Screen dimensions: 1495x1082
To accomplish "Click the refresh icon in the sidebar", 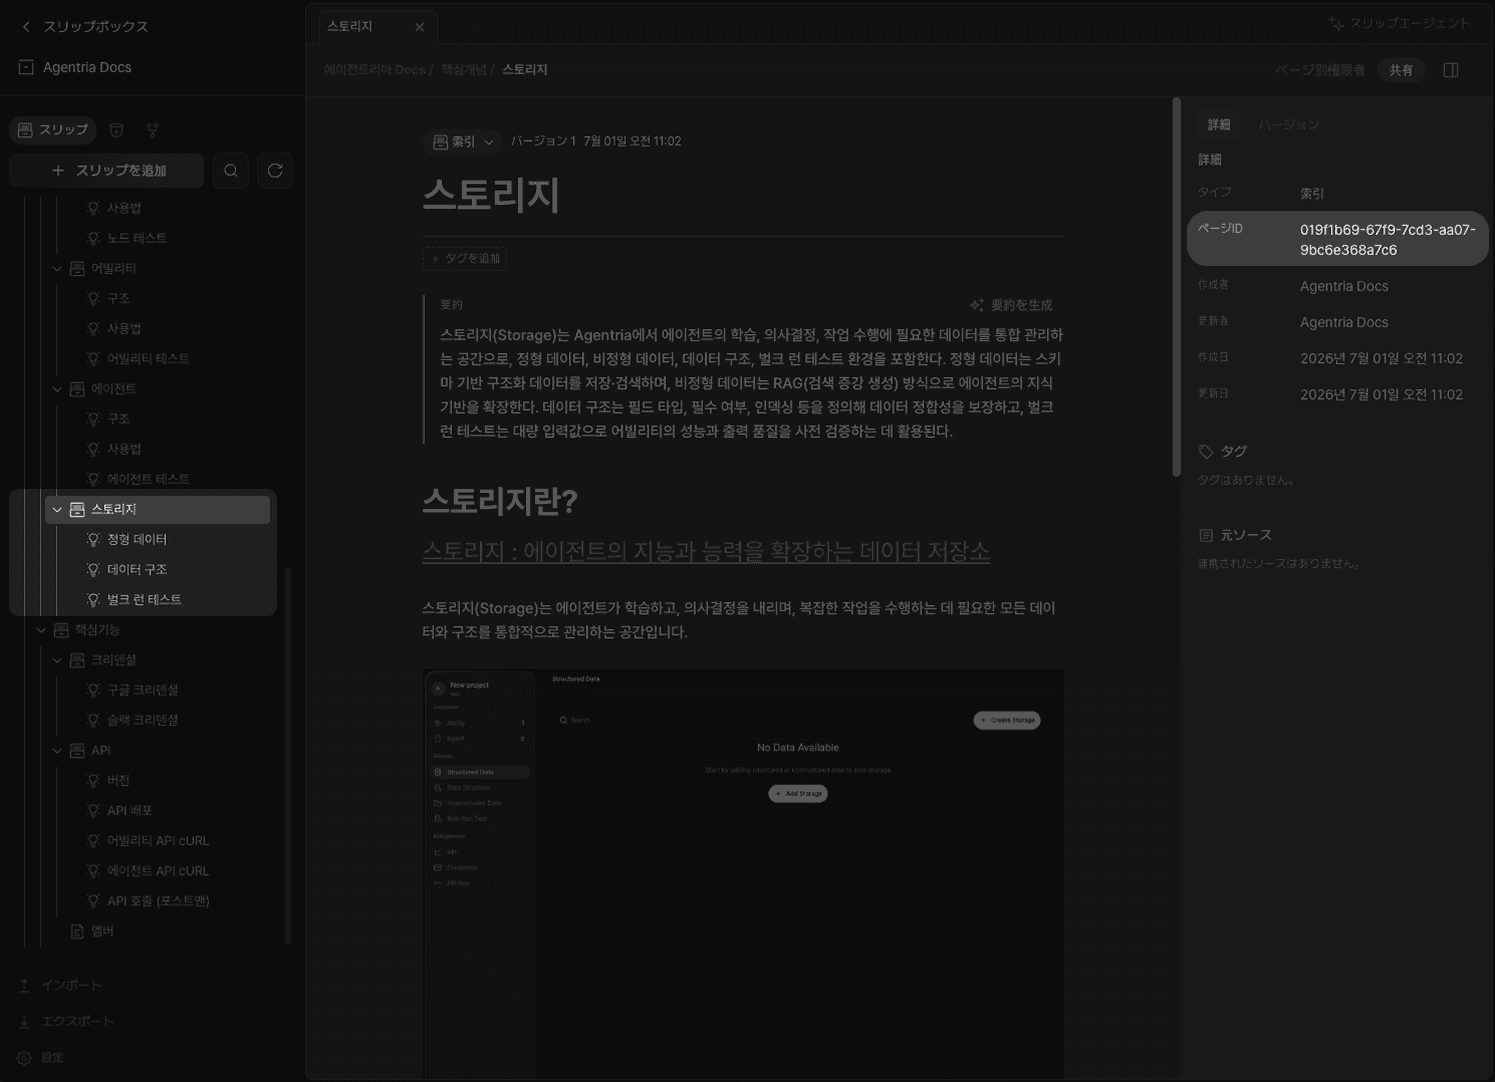I will tap(275, 171).
